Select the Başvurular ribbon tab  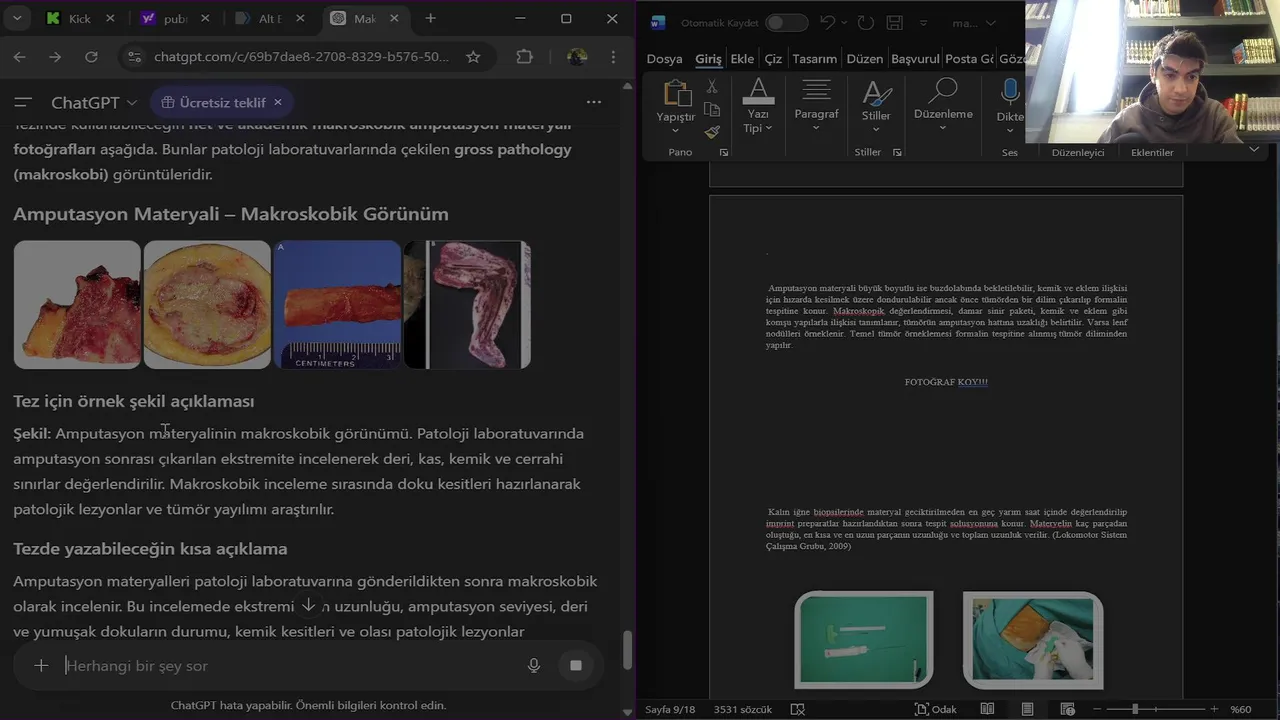pyautogui.click(x=915, y=59)
